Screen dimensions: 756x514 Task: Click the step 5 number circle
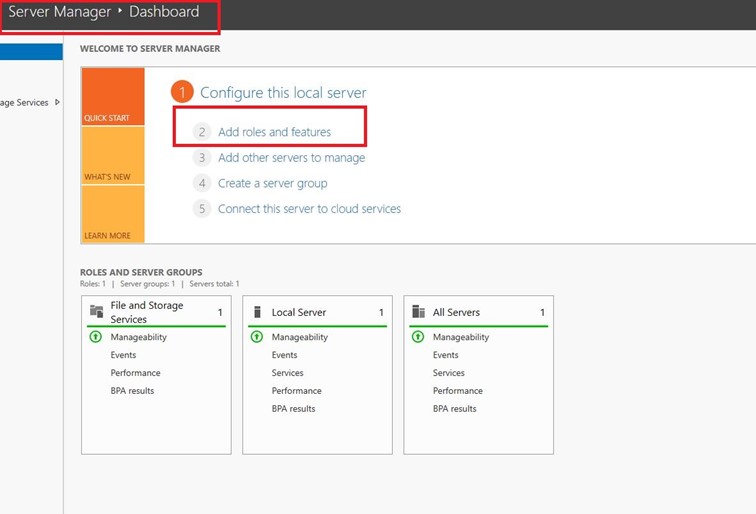click(x=202, y=209)
